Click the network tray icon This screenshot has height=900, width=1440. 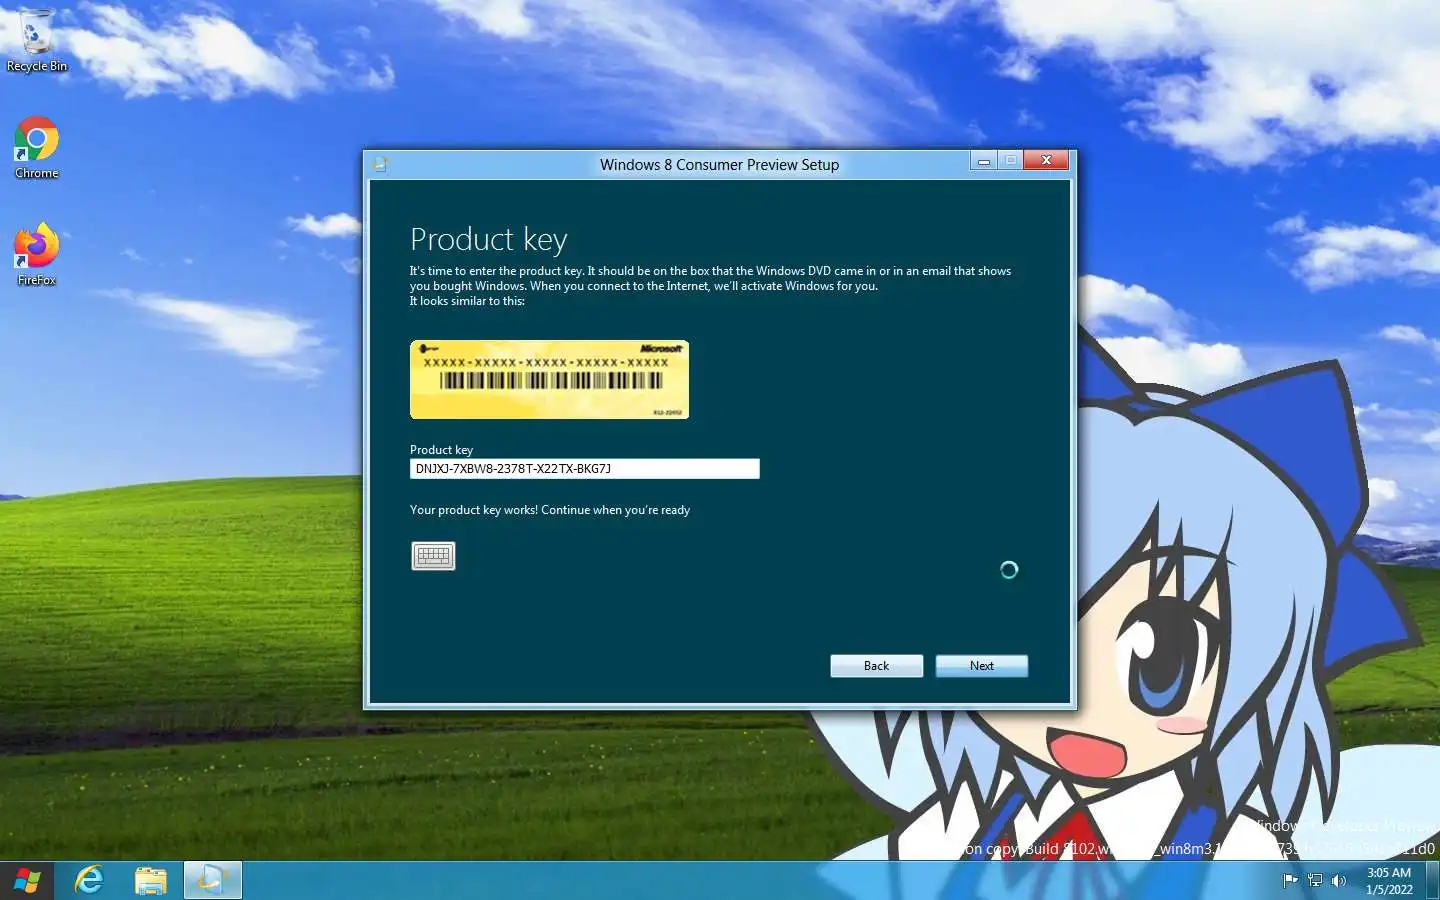point(1315,881)
